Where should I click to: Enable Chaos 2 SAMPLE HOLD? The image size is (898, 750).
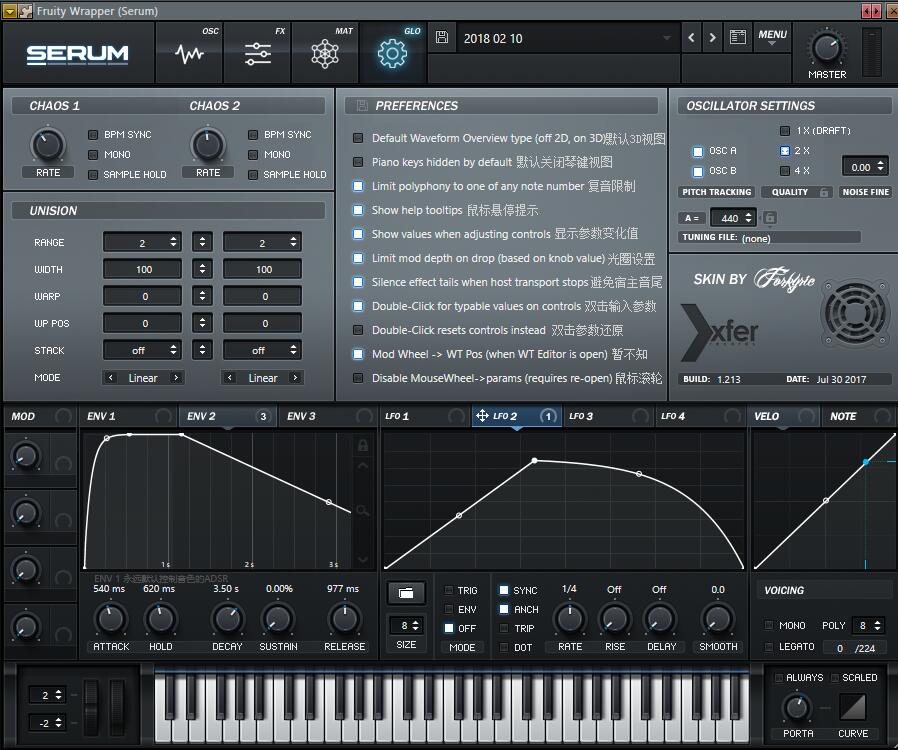253,175
